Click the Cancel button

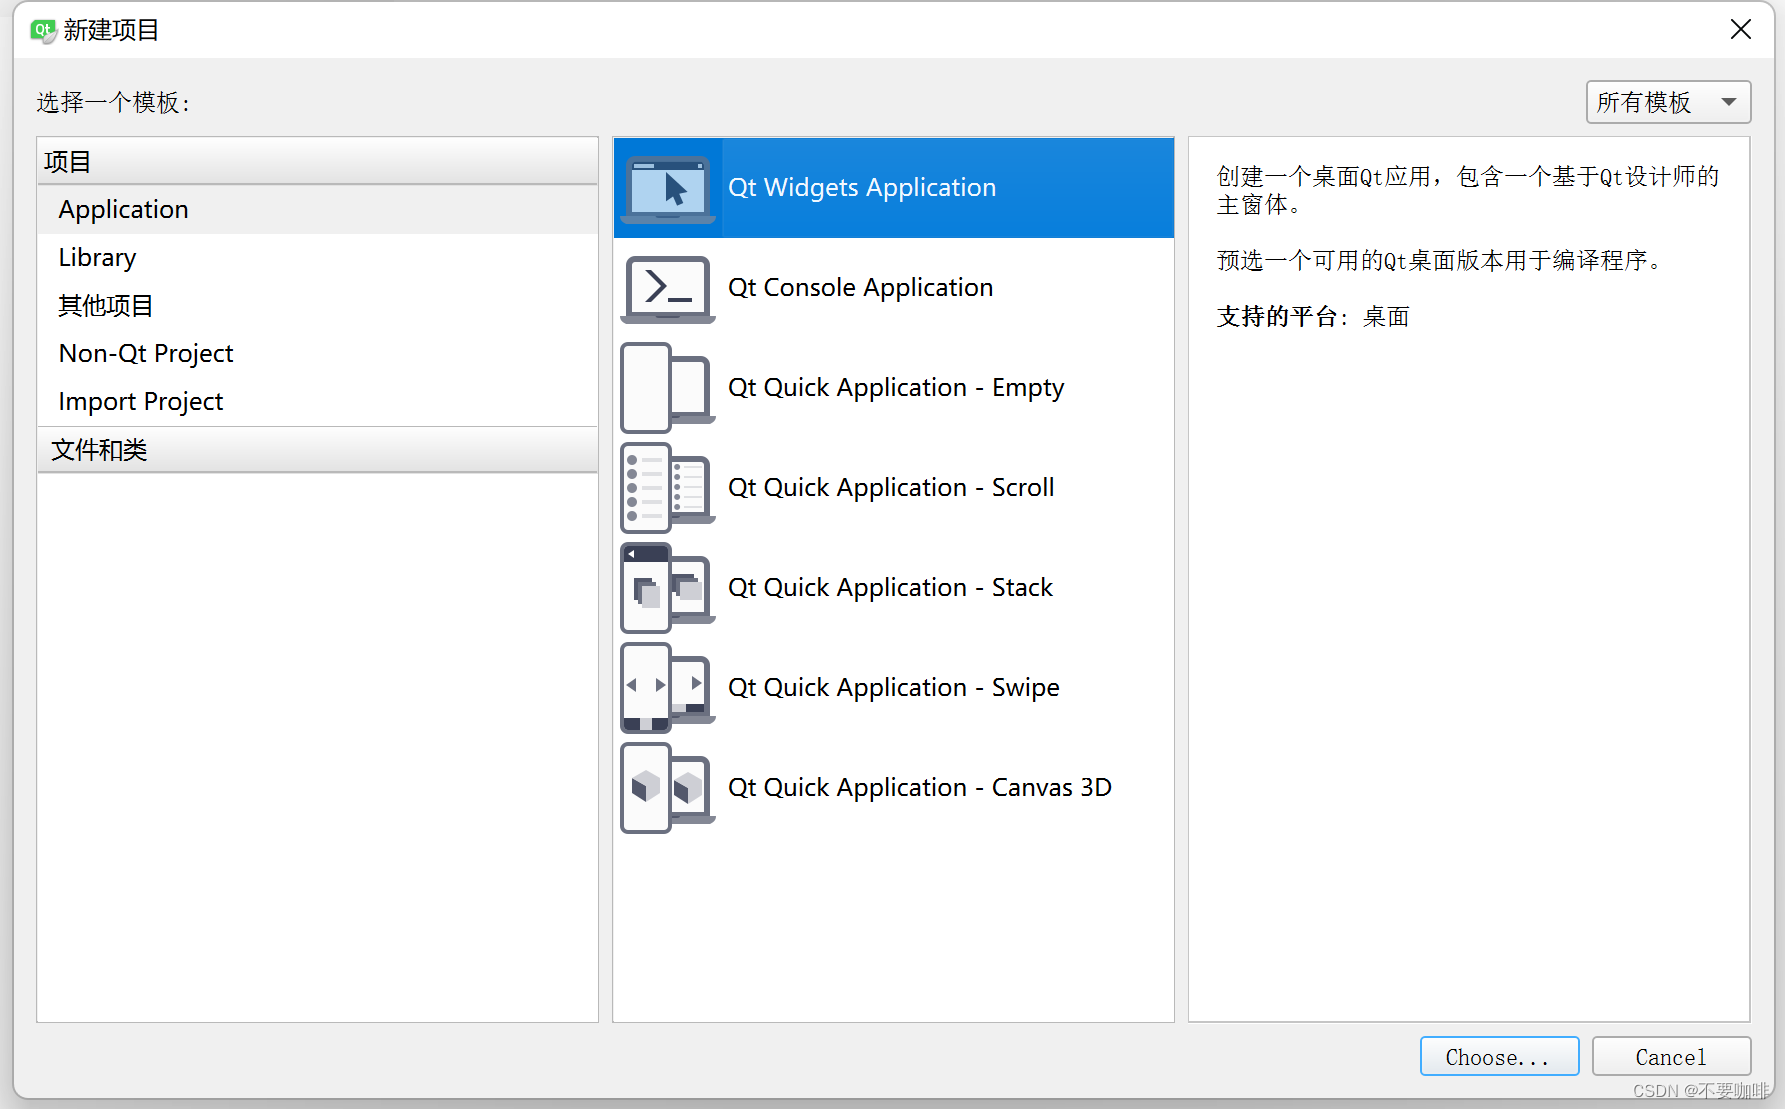click(x=1671, y=1057)
